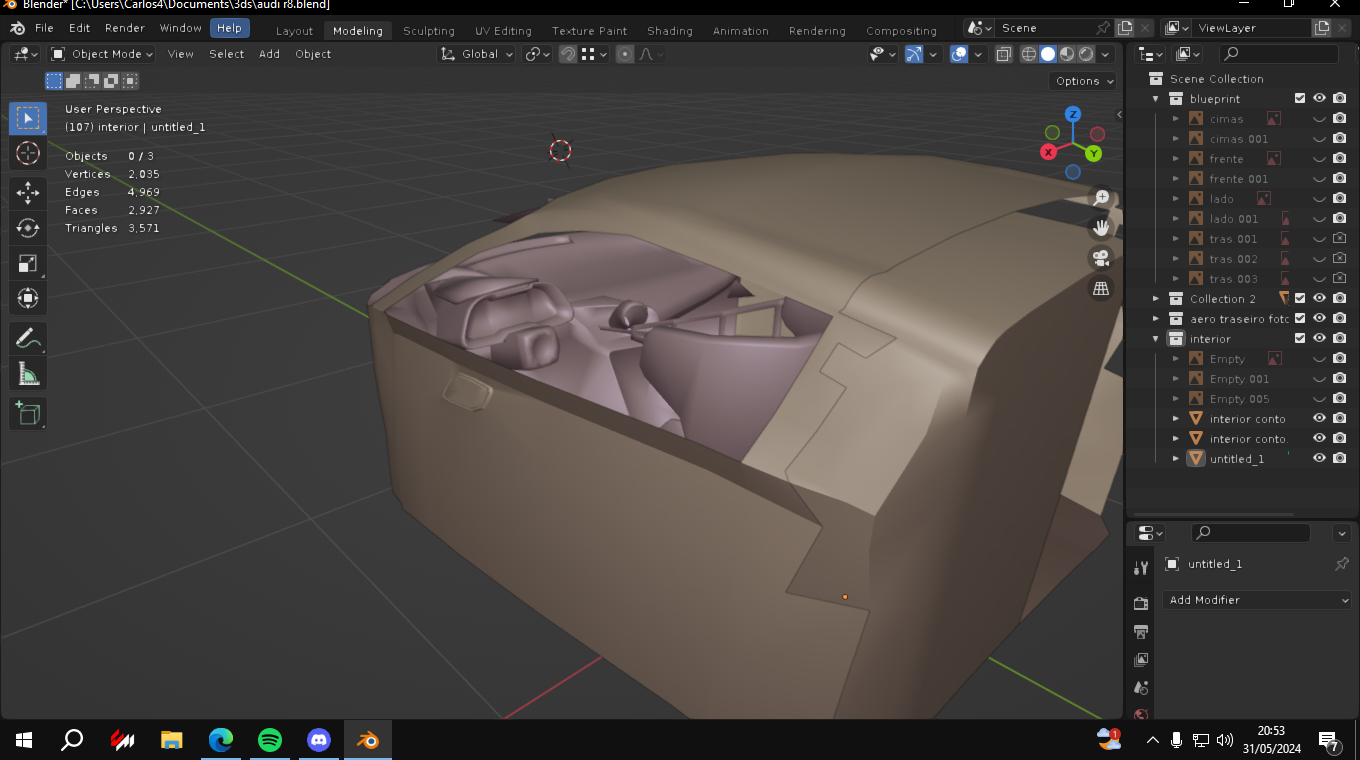Pick the Add Cube tool

coord(28,413)
